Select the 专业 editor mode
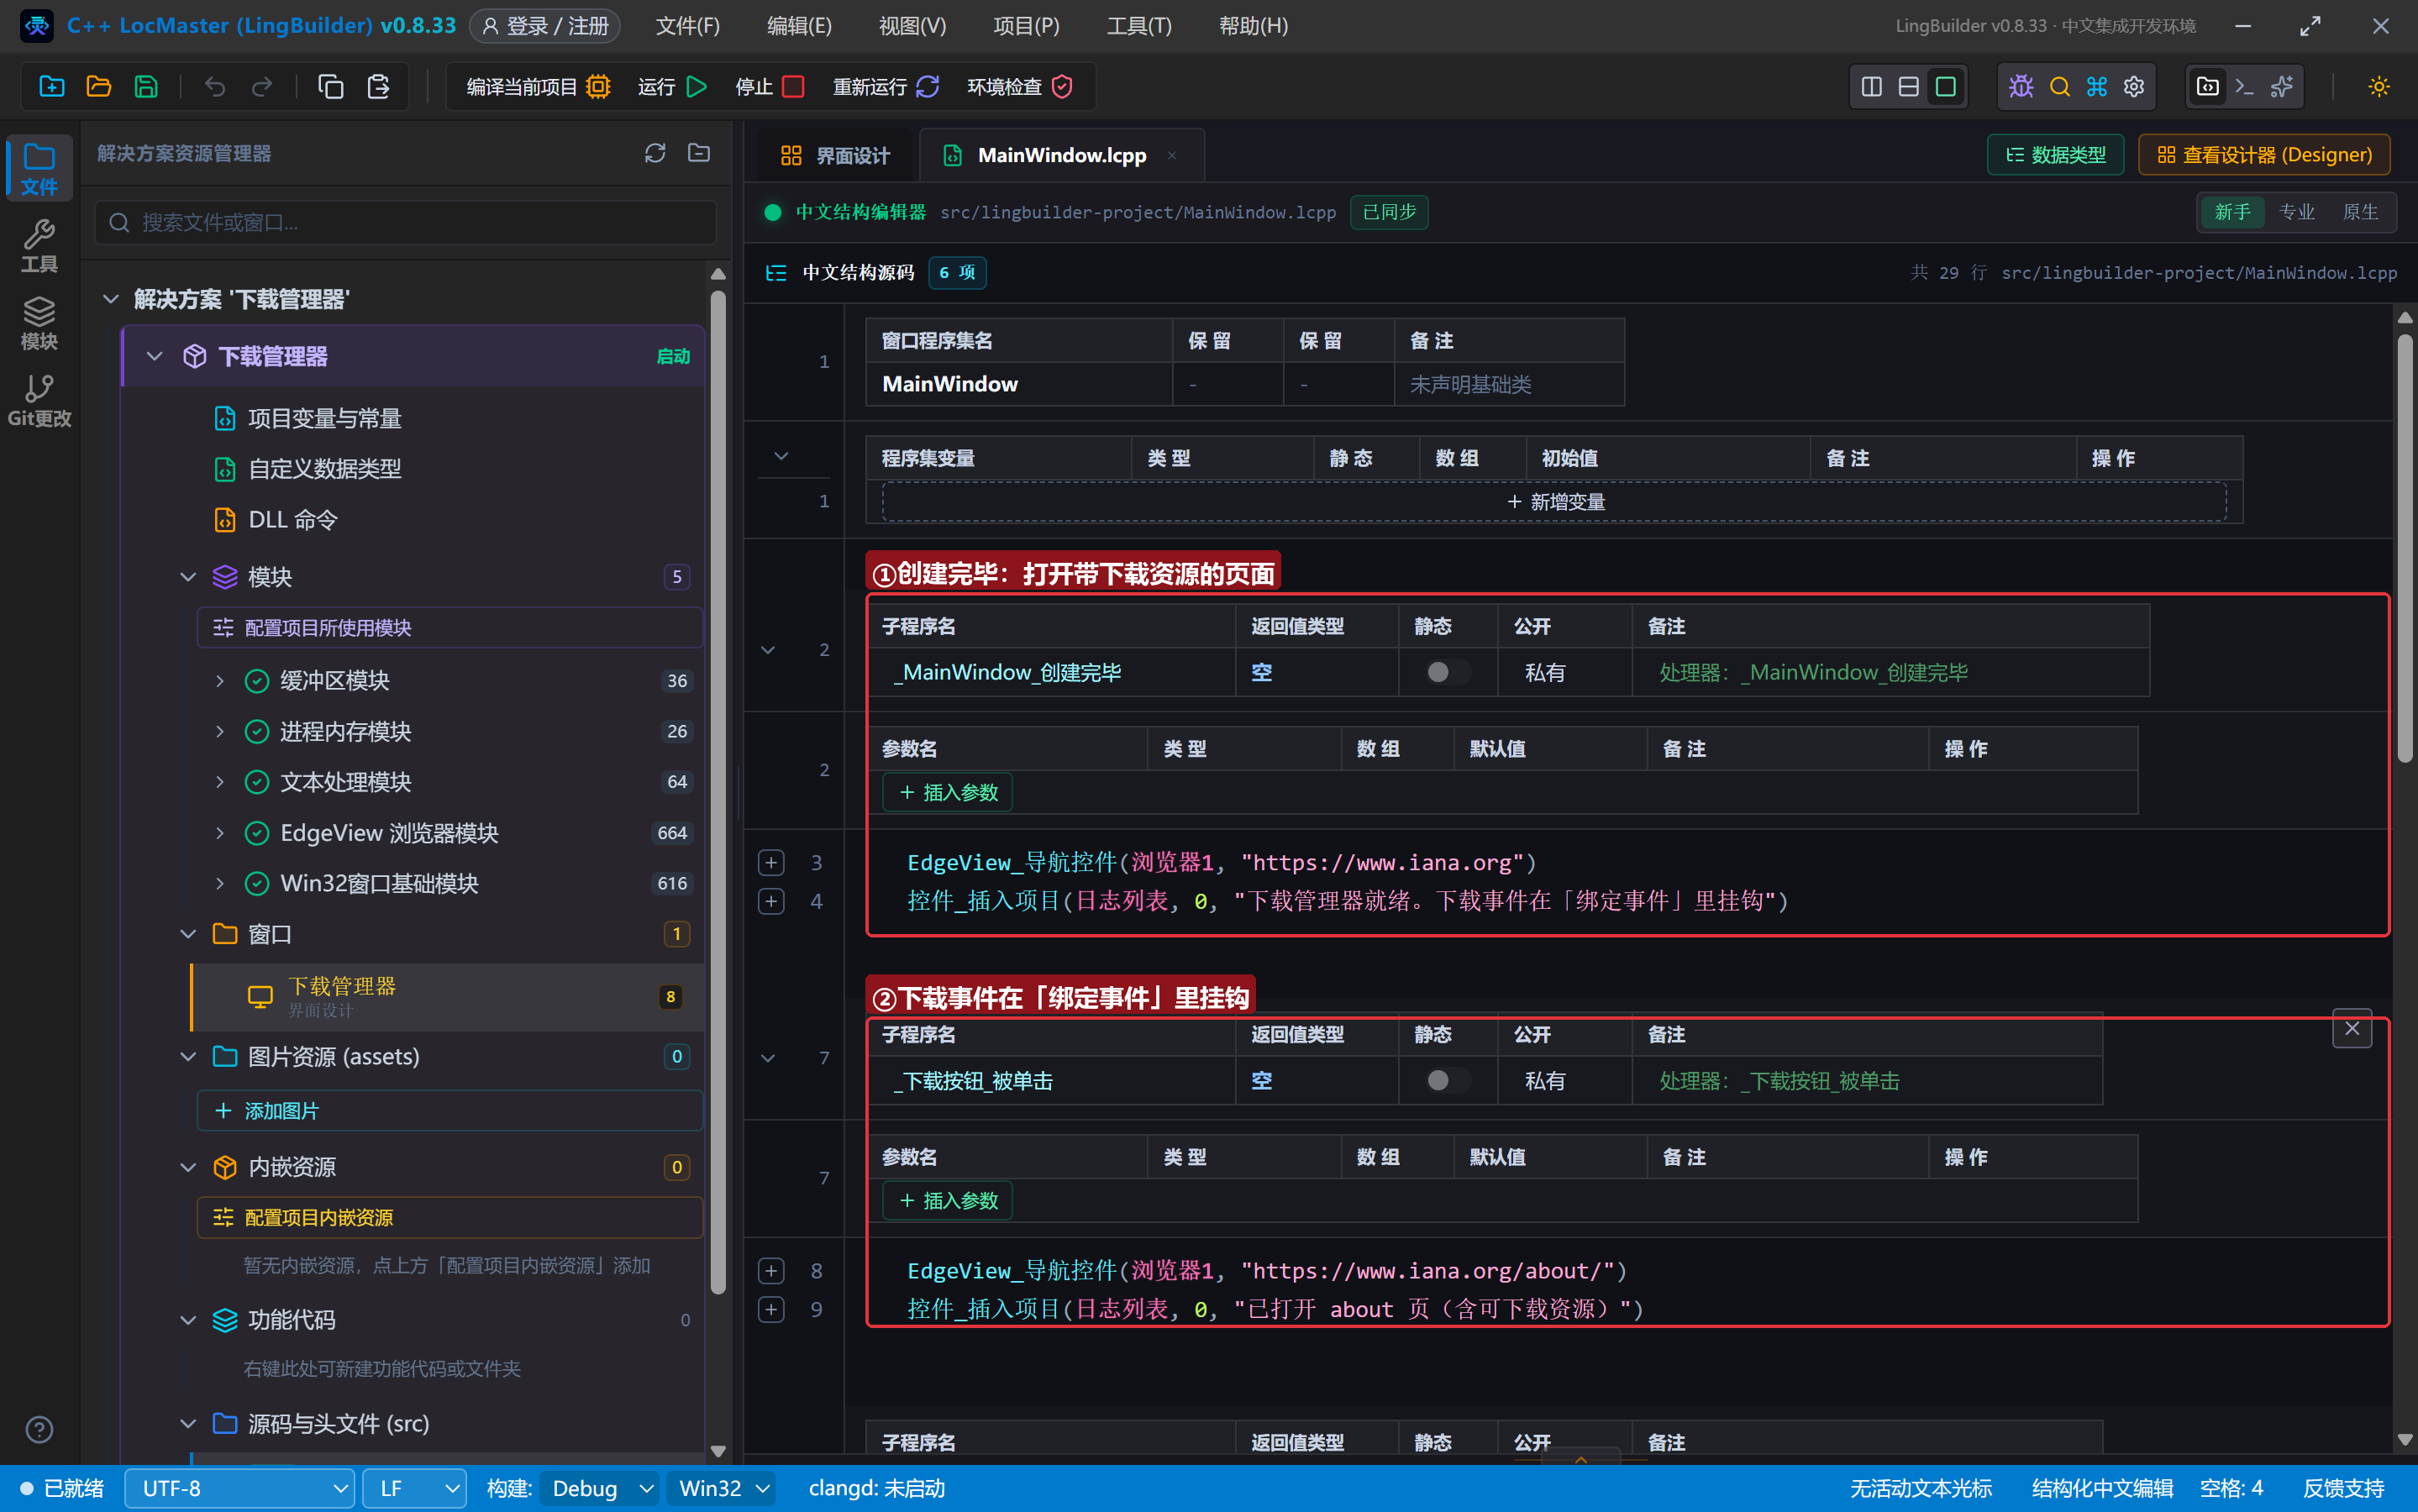This screenshot has height=1512, width=2418. point(2296,212)
